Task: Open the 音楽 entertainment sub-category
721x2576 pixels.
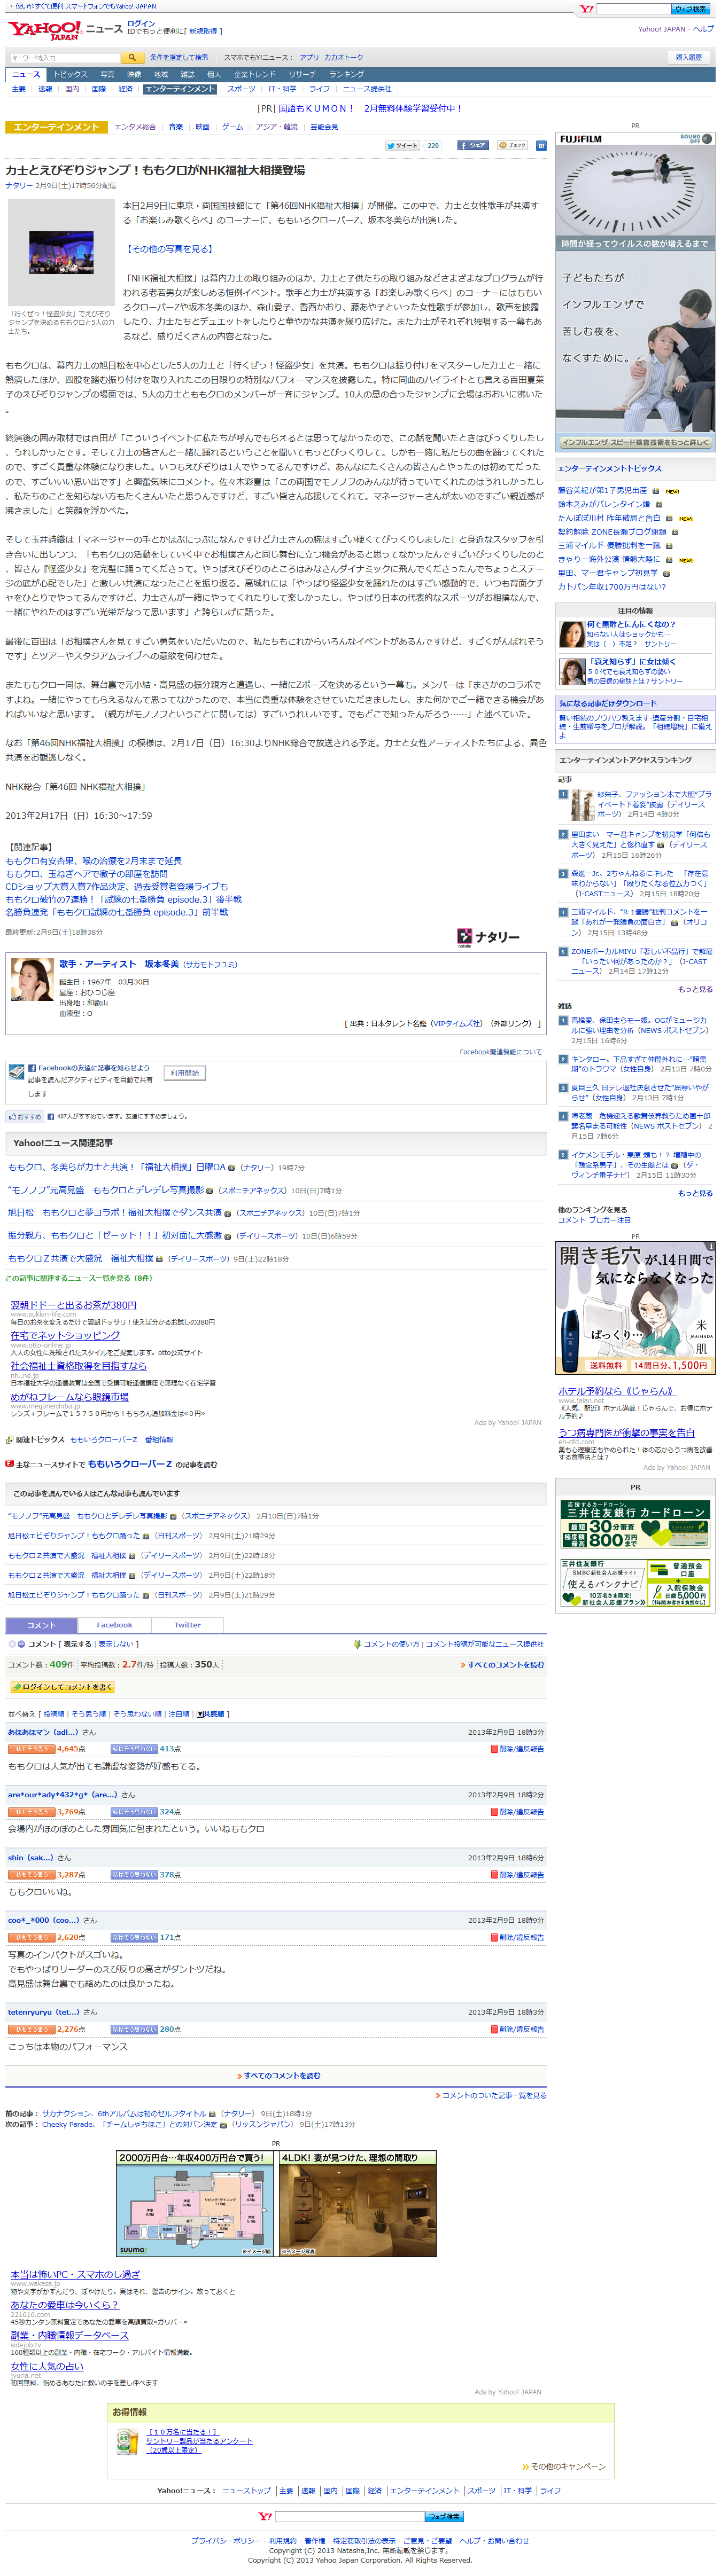Action: point(176,127)
